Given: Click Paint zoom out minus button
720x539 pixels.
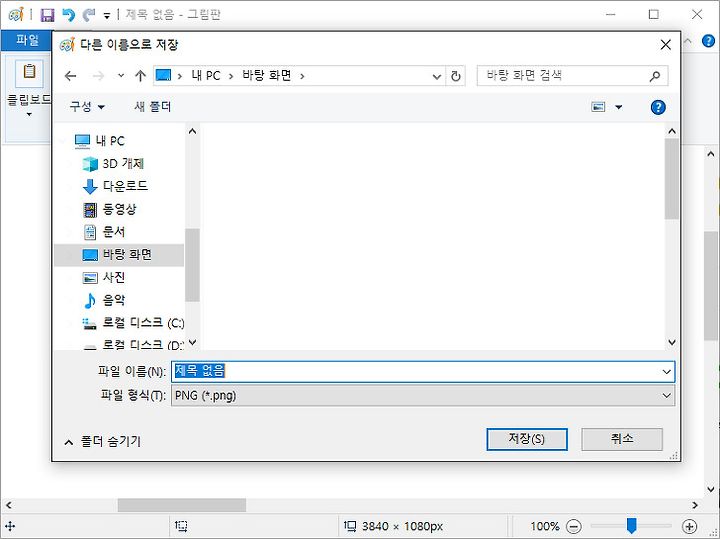Looking at the screenshot, I should (x=574, y=526).
